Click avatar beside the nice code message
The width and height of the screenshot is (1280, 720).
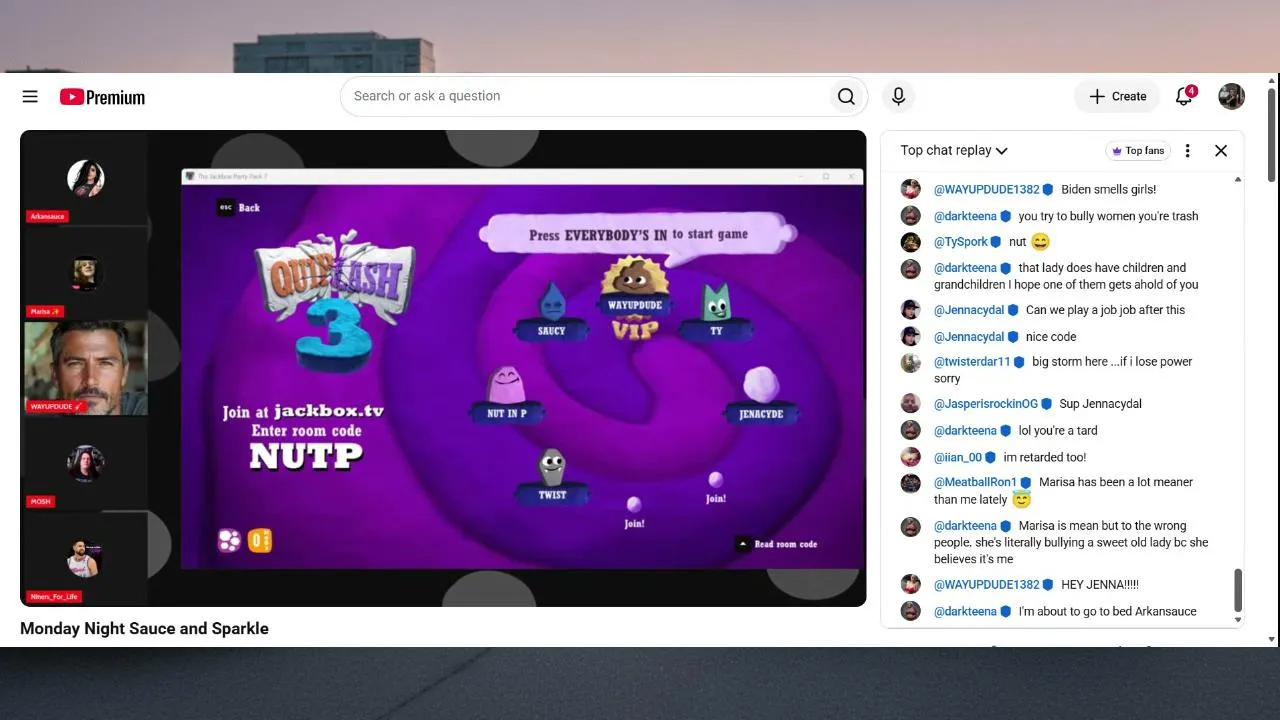pos(910,337)
